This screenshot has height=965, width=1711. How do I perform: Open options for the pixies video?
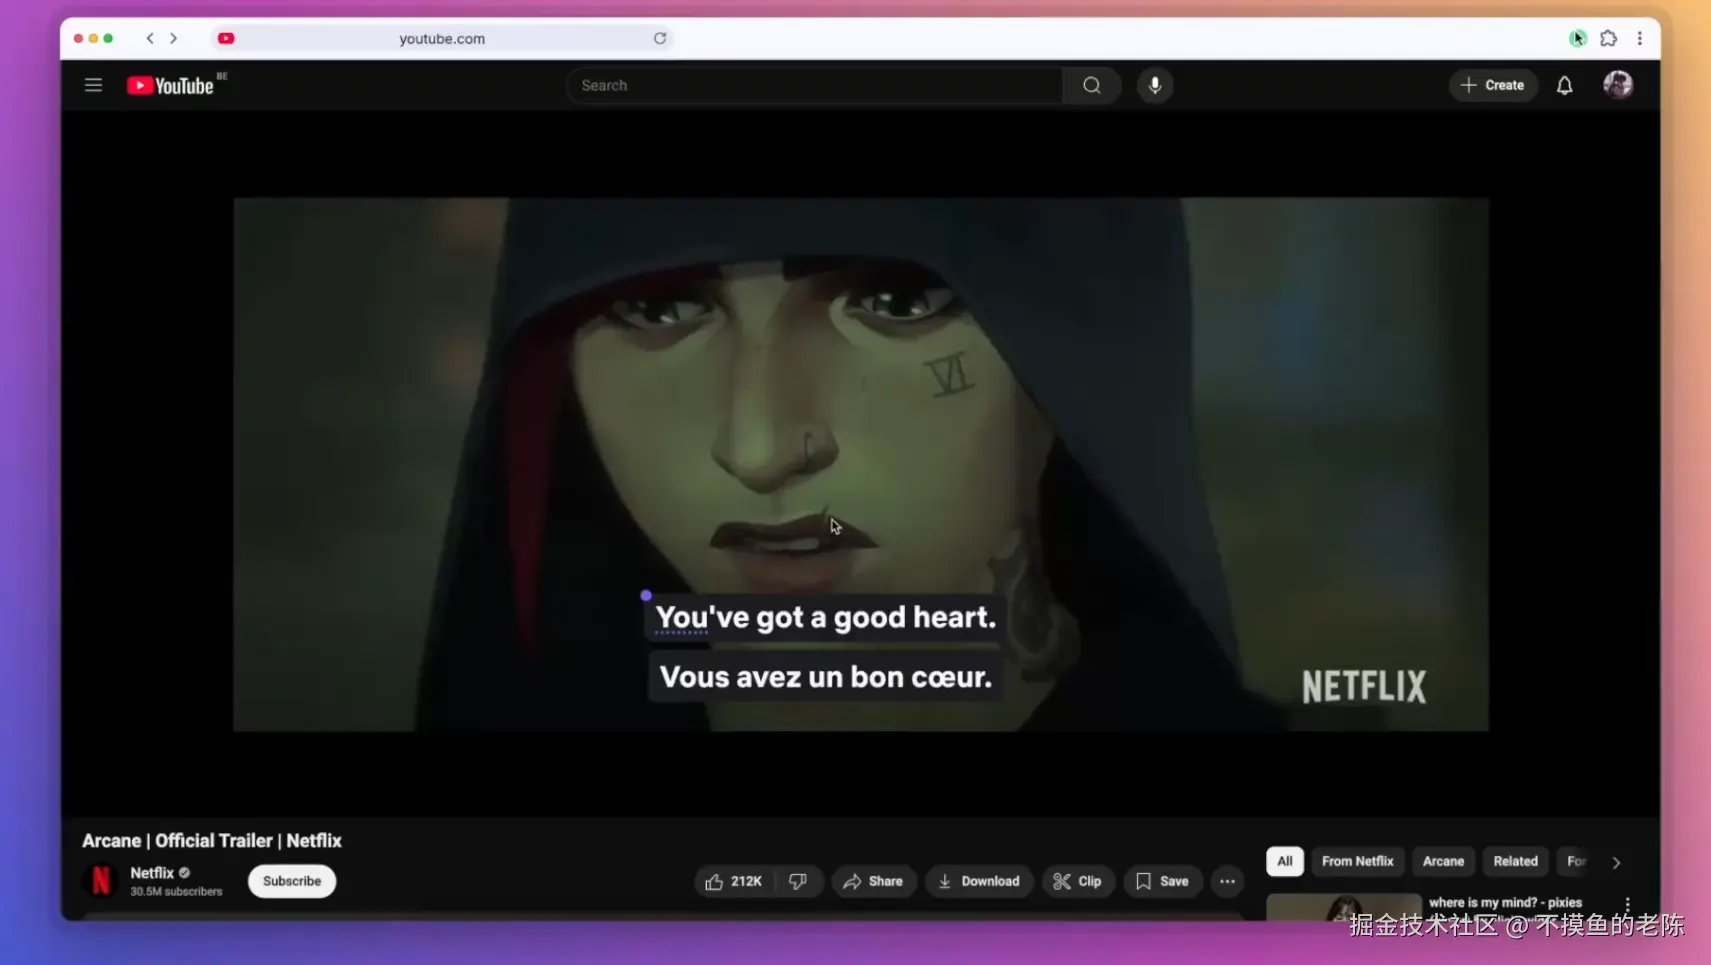1628,904
